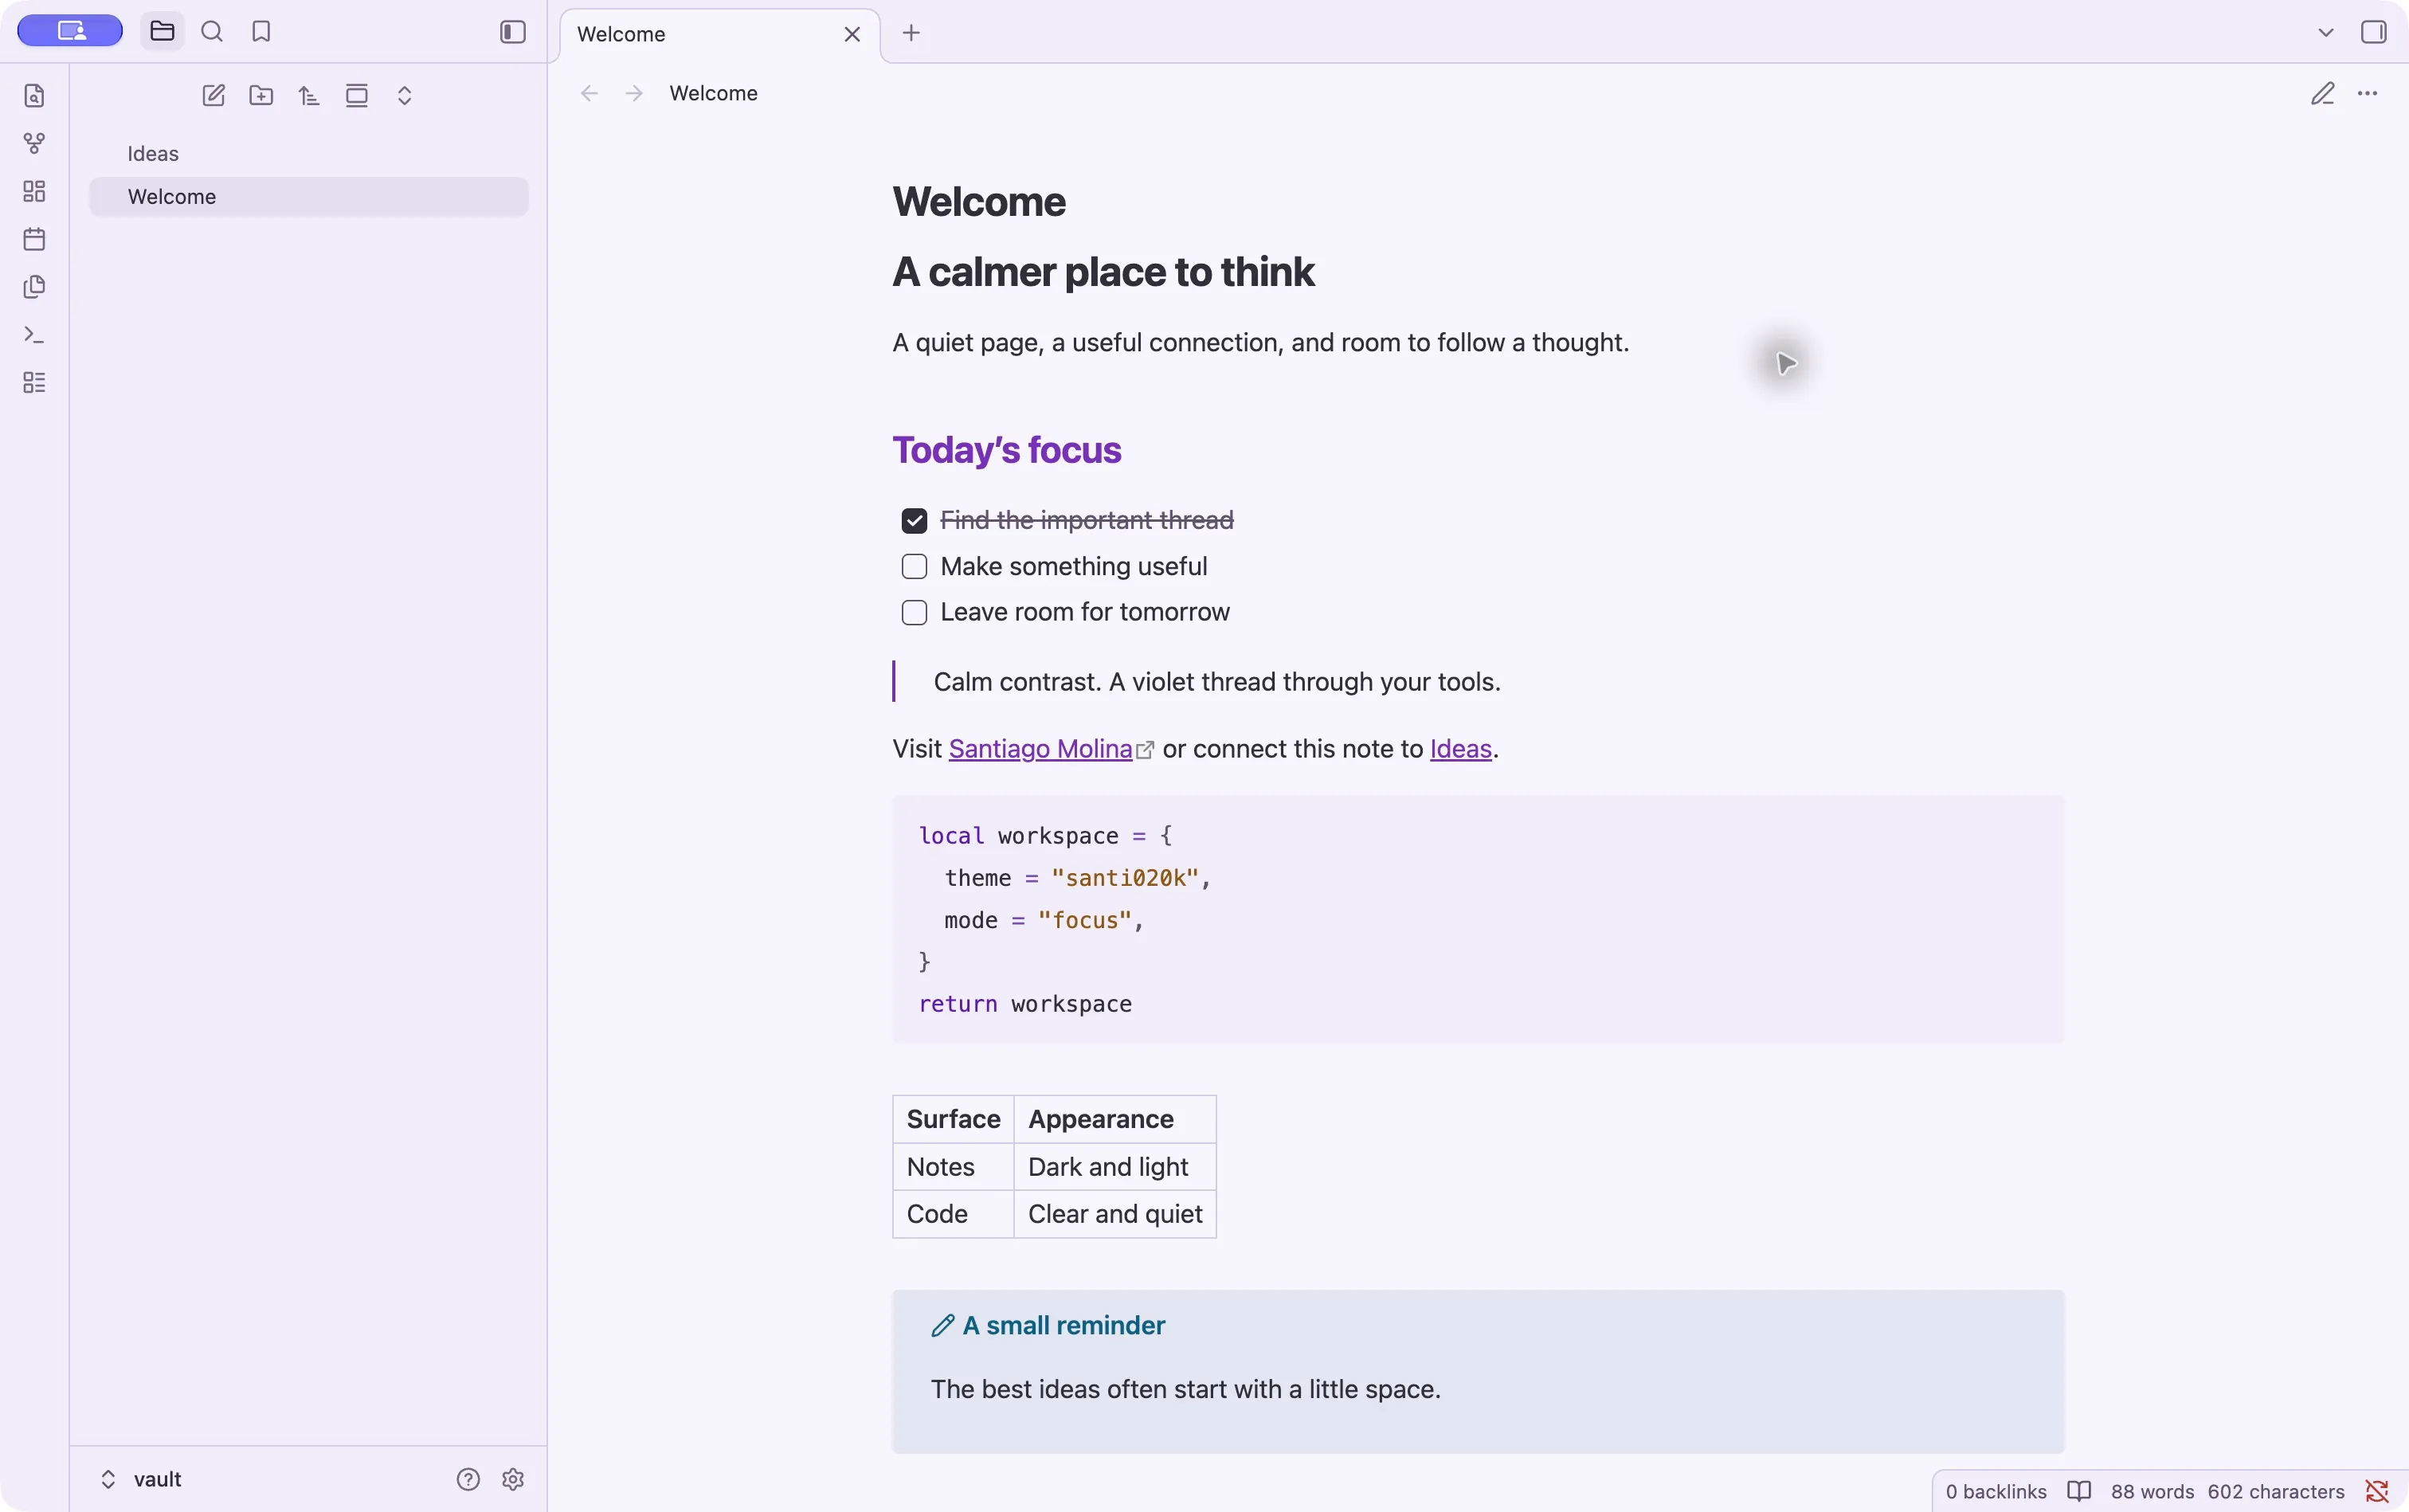
Task: Check 'Make something useful' task
Action: tap(914, 567)
